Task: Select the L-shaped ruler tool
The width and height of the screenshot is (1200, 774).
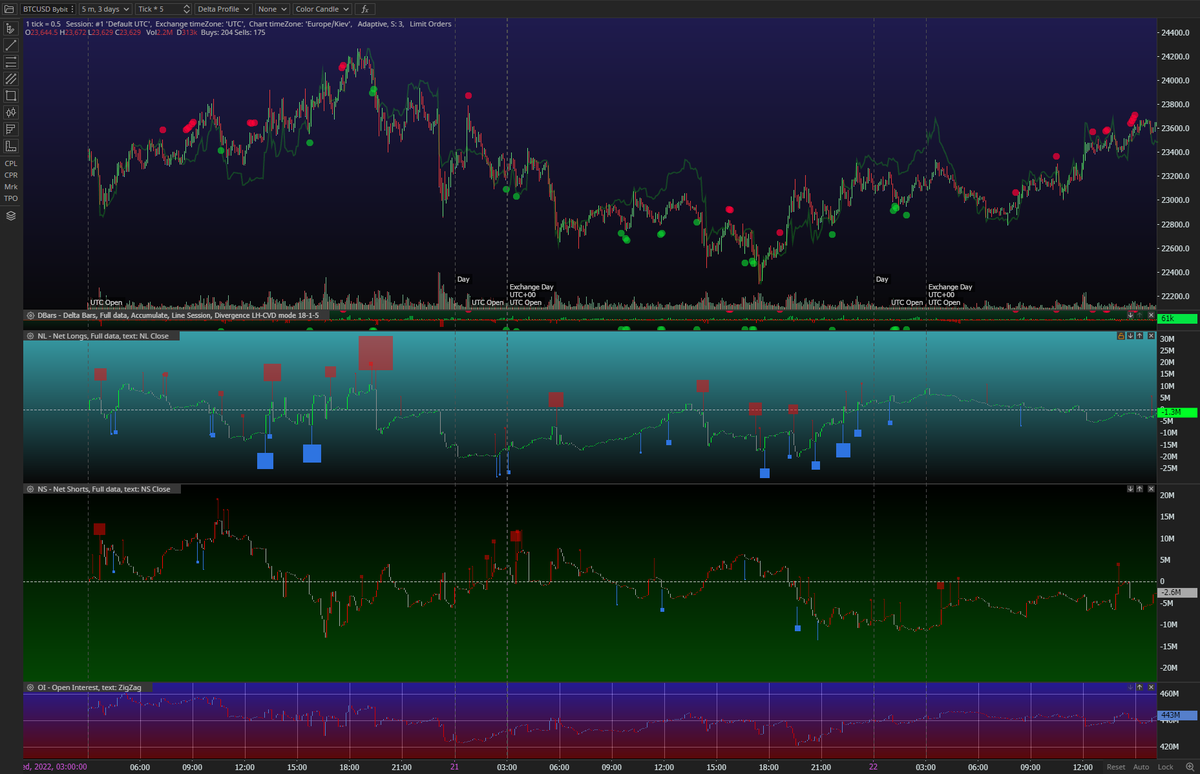Action: pos(10,146)
